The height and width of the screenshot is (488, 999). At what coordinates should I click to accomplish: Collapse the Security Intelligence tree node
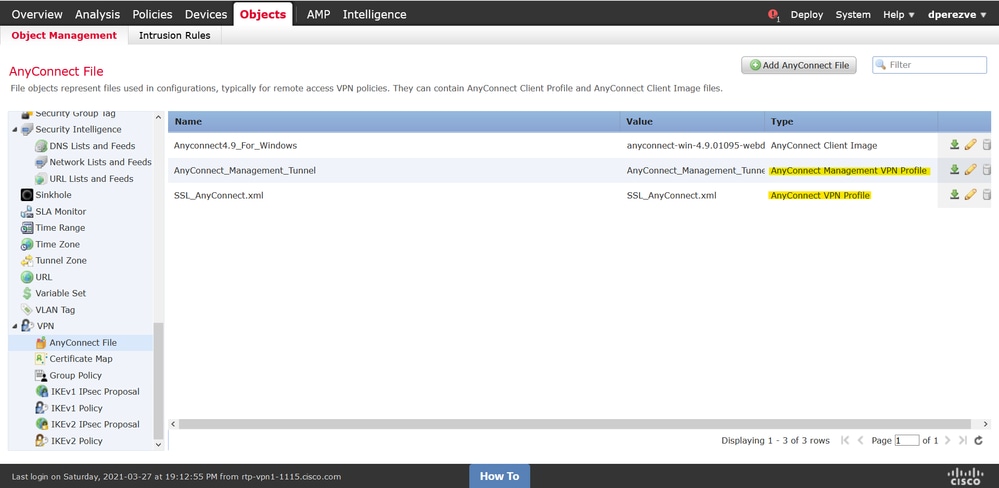pyautogui.click(x=14, y=129)
